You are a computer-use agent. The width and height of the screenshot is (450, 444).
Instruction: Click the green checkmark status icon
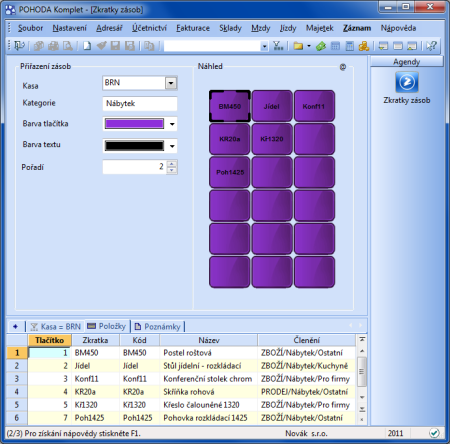coord(434,433)
